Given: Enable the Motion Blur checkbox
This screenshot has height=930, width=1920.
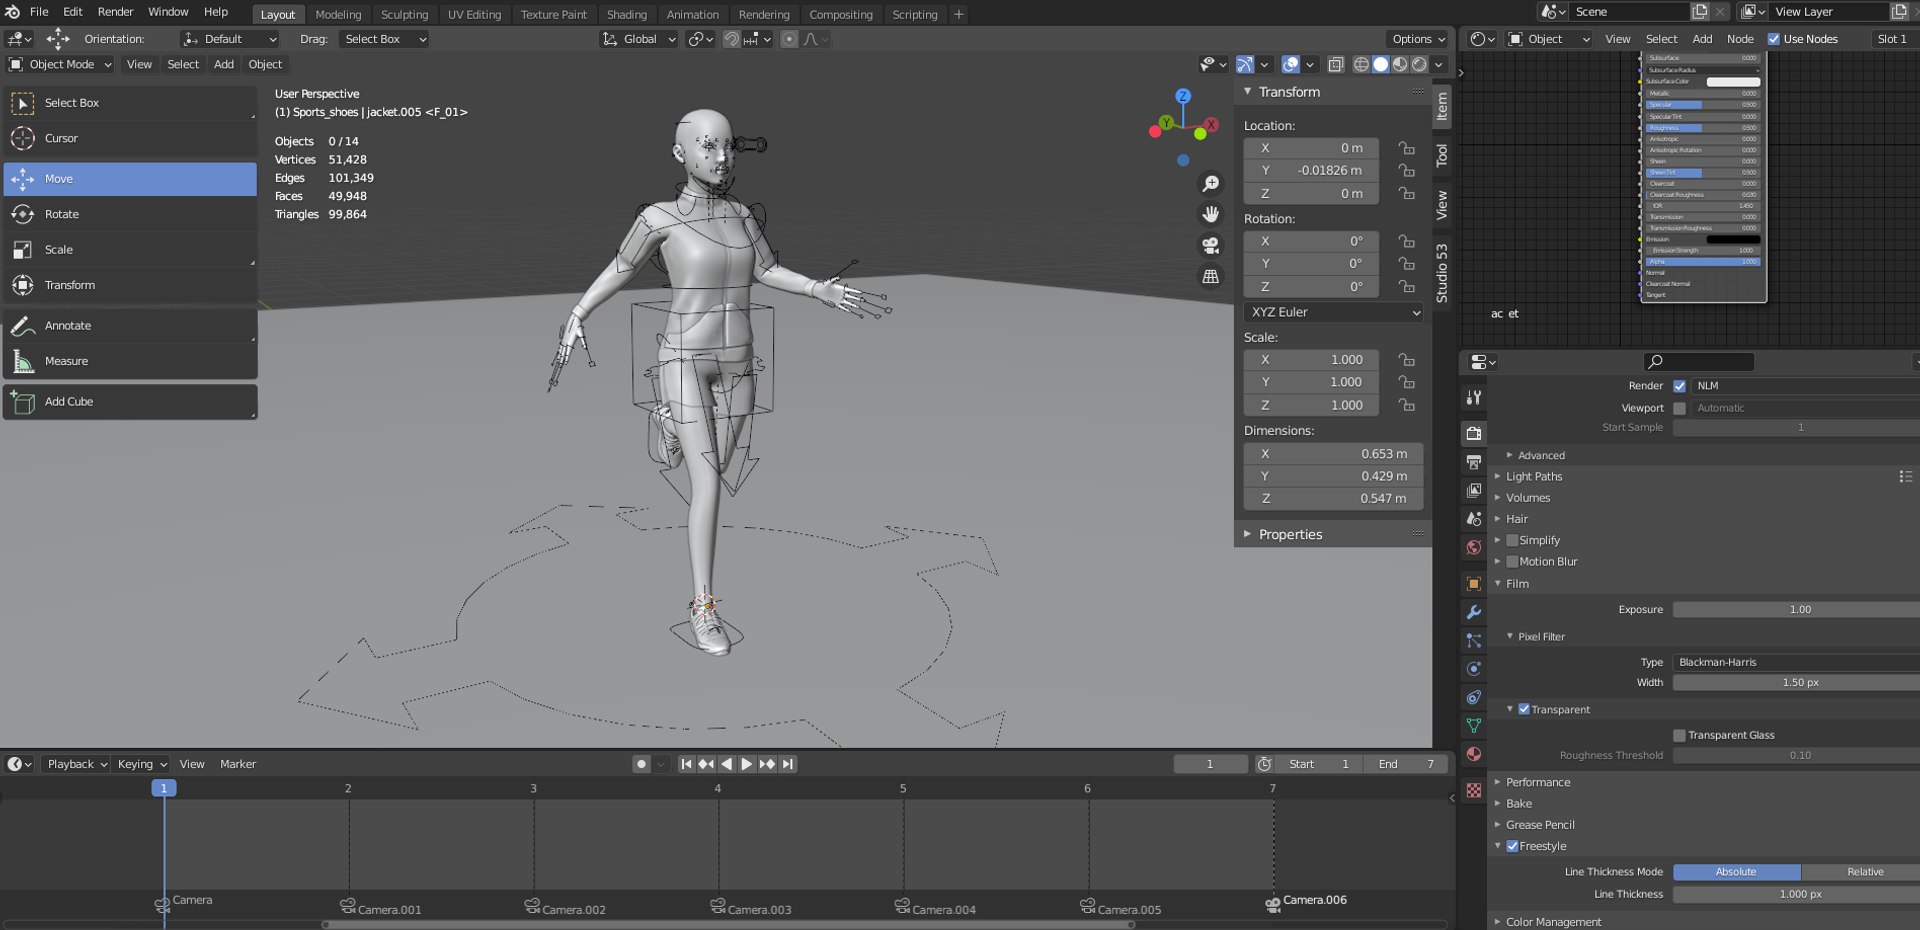Looking at the screenshot, I should click(x=1512, y=562).
